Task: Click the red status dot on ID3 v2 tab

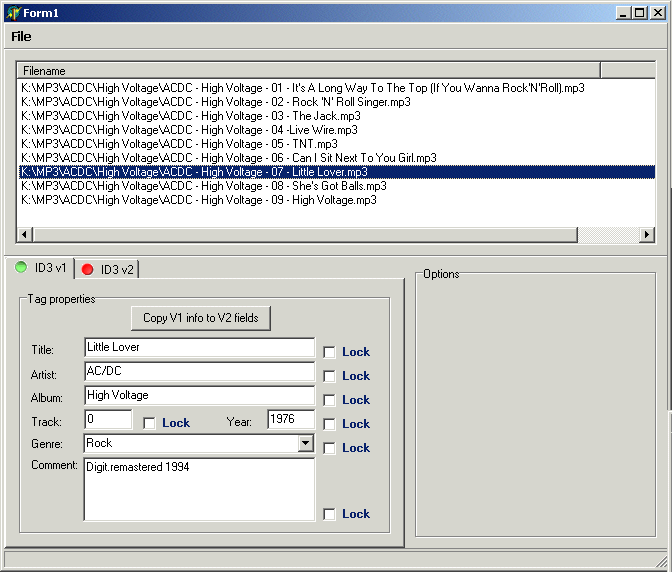Action: point(87,269)
